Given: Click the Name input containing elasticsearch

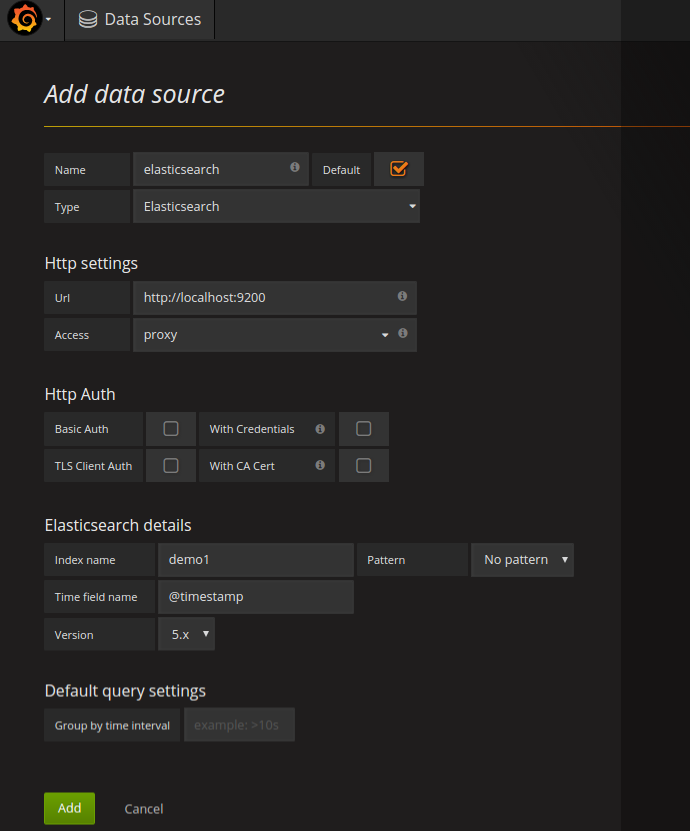Looking at the screenshot, I should tap(220, 170).
